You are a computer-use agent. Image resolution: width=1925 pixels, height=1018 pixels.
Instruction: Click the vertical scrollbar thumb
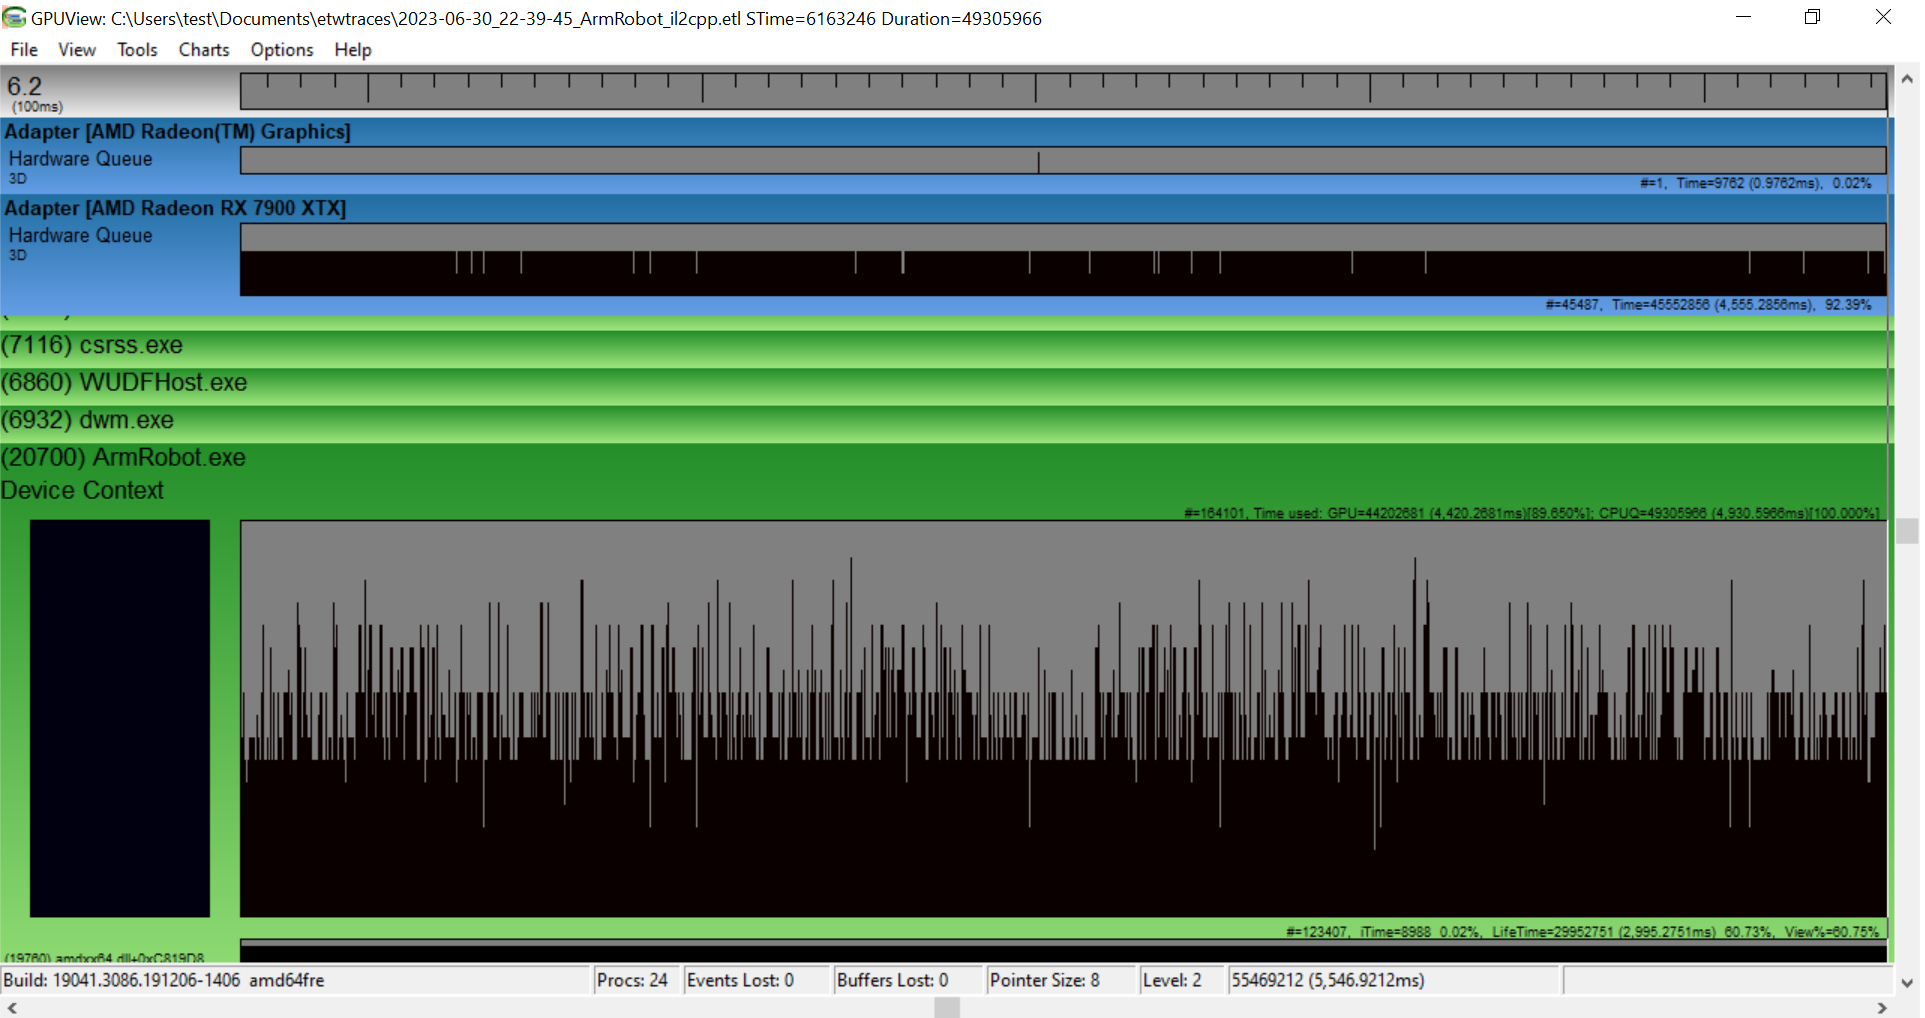point(1907,531)
